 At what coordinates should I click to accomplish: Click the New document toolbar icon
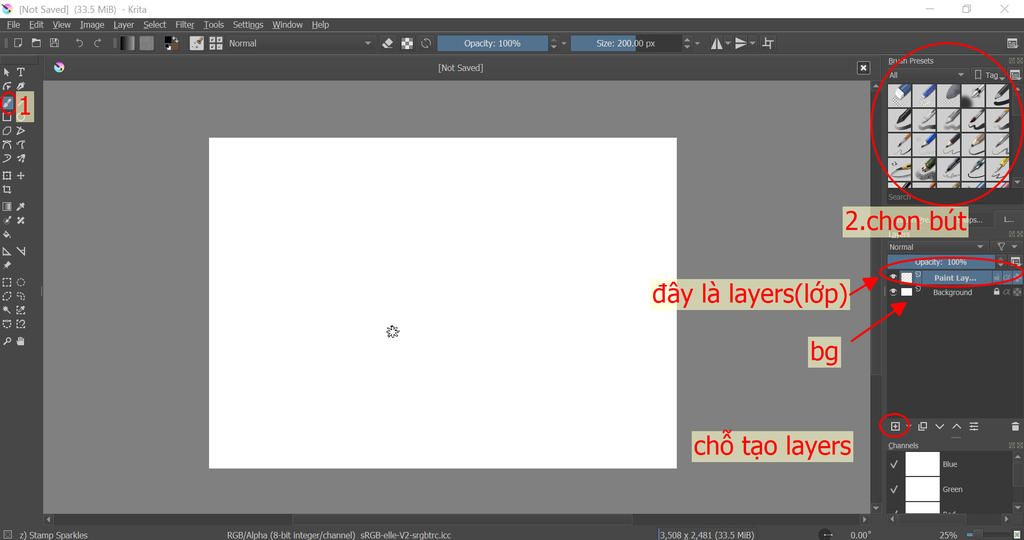coord(18,43)
